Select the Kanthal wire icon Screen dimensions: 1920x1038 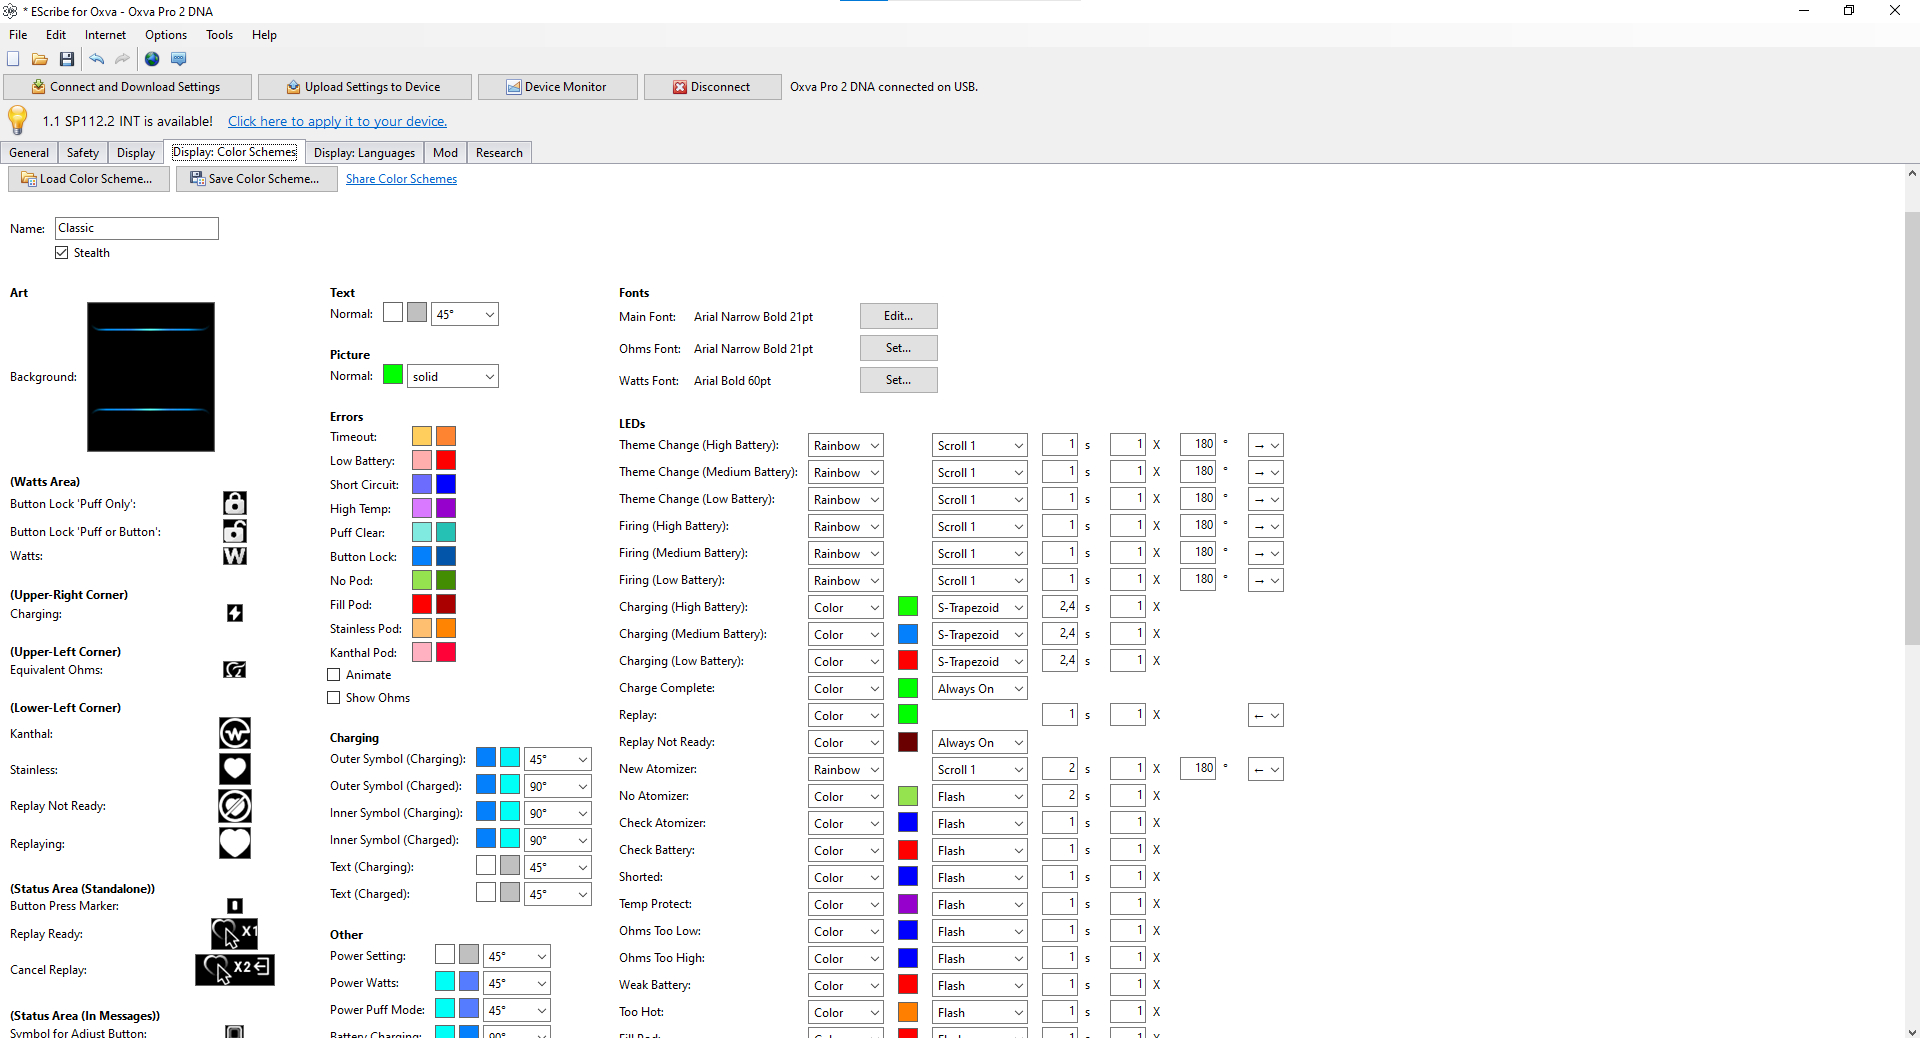coord(235,734)
